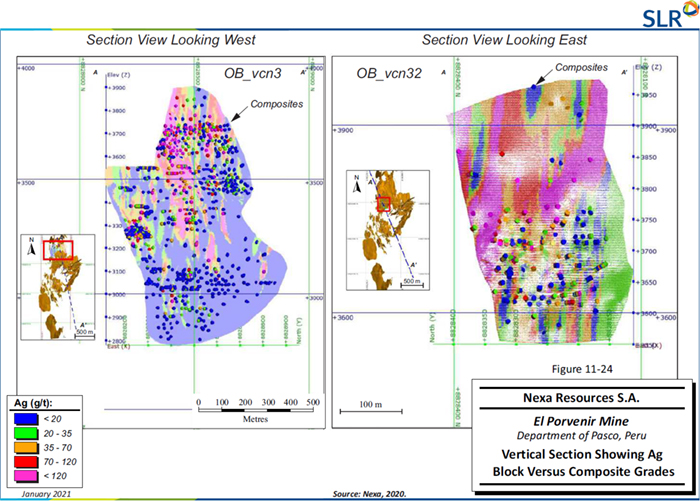Click the 'Section View Looking West' heading
Image resolution: width=700 pixels, height=501 pixels.
point(171,40)
